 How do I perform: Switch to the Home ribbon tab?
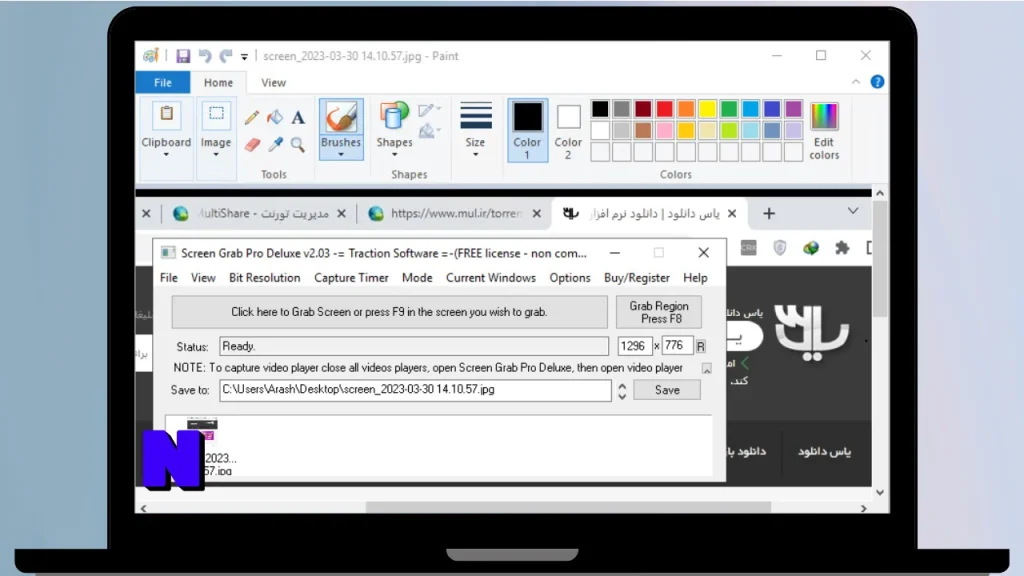pyautogui.click(x=218, y=82)
